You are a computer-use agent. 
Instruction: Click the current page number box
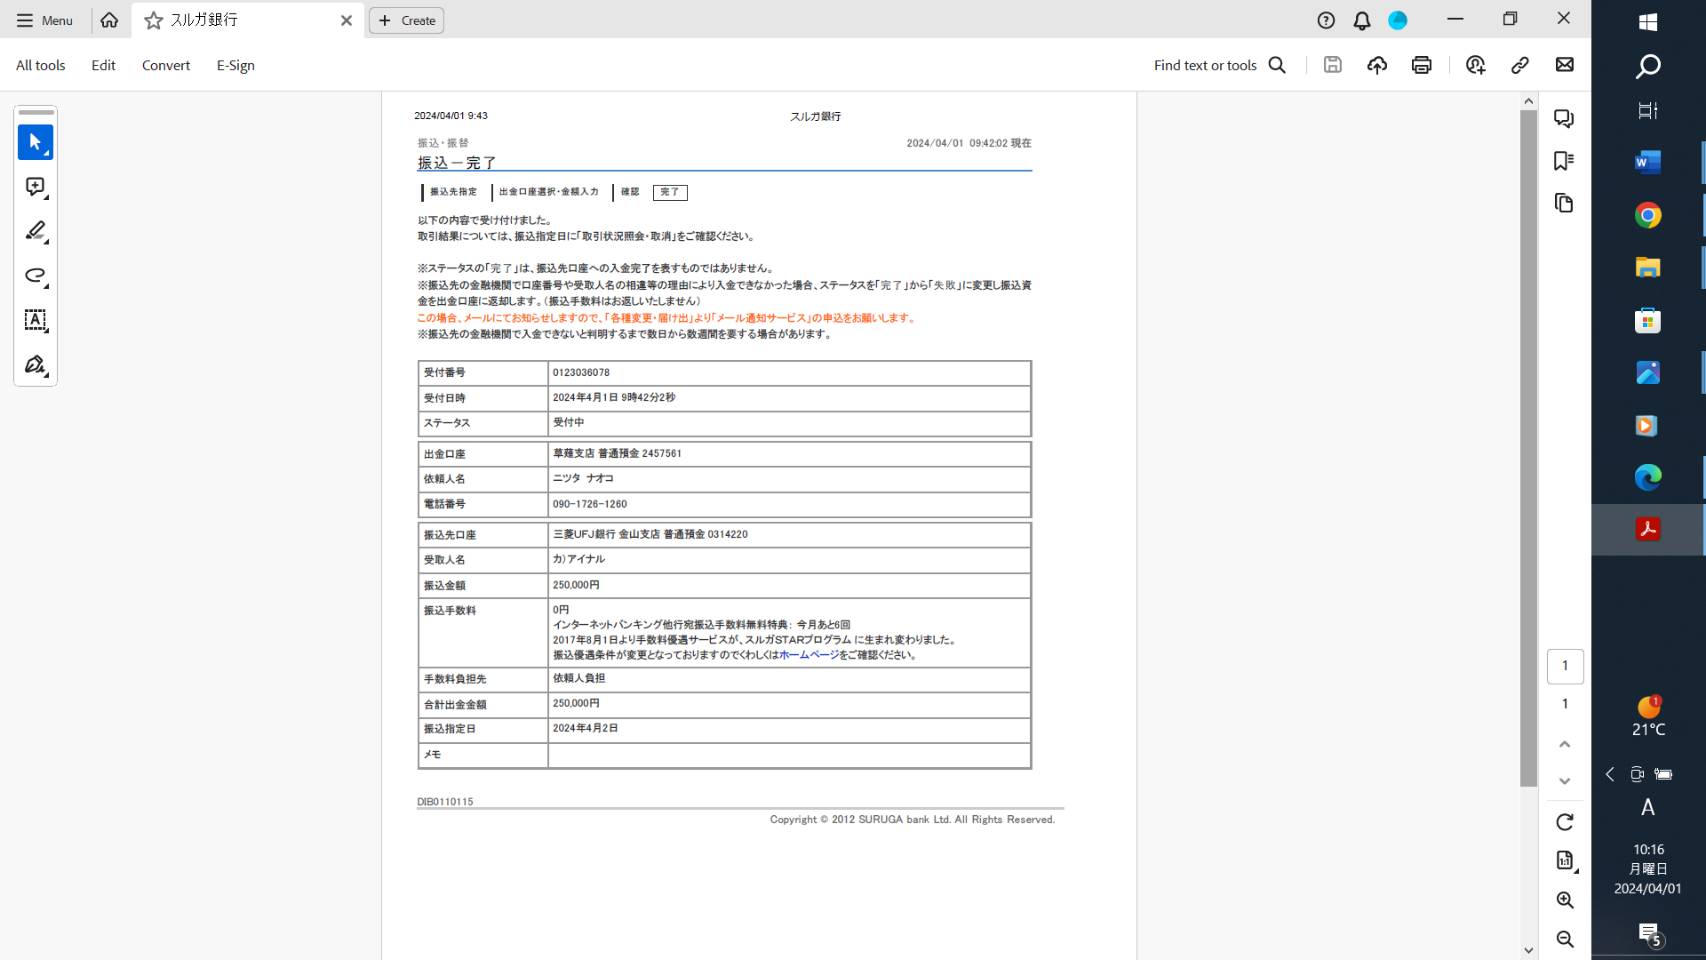1565,666
